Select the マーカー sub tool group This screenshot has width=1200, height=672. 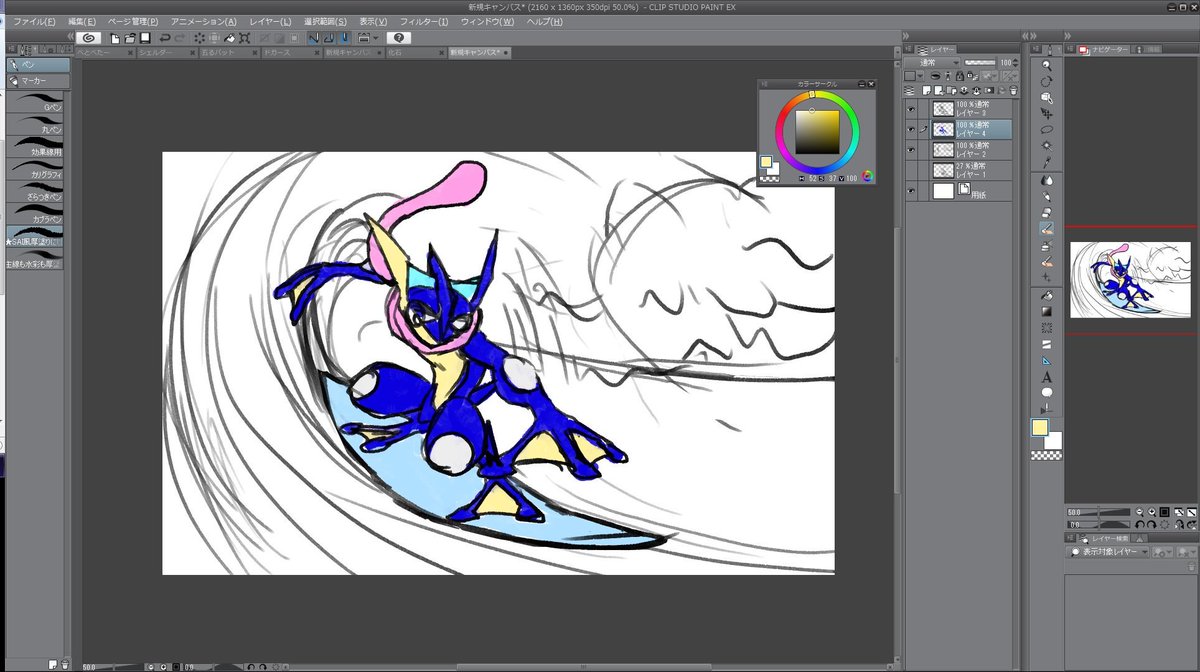pyautogui.click(x=38, y=79)
